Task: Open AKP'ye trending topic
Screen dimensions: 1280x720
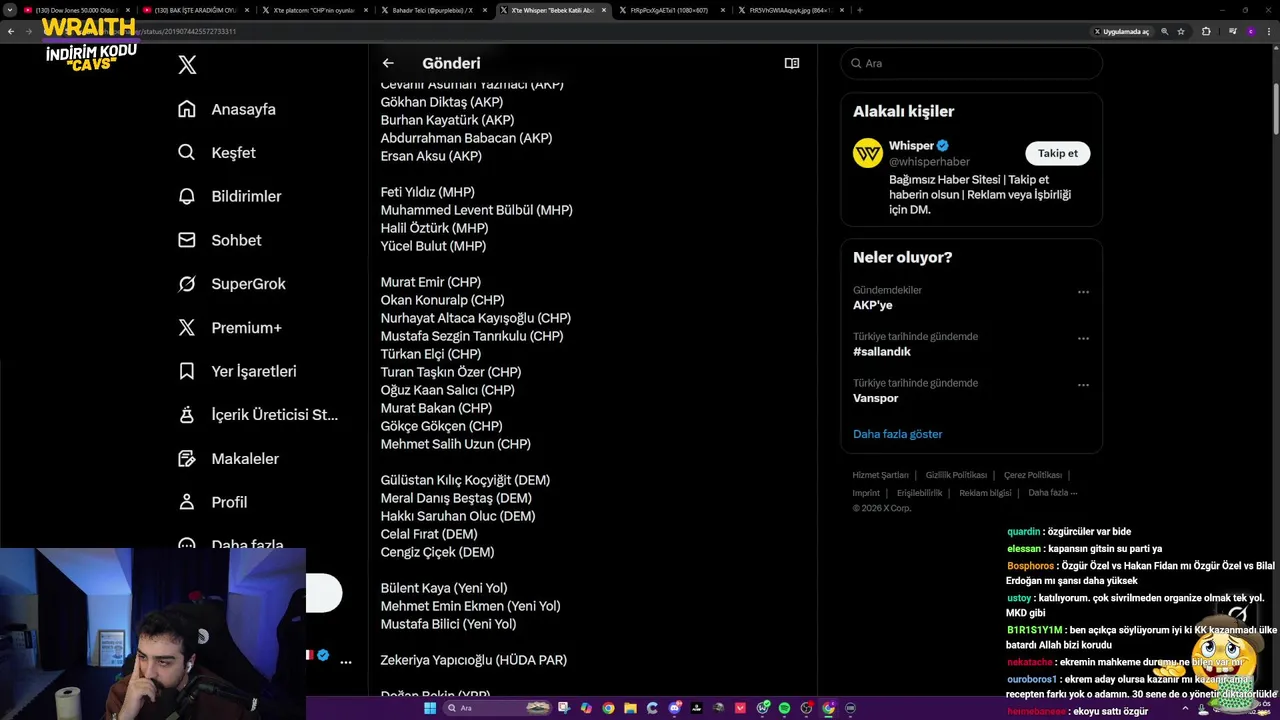Action: [x=872, y=305]
